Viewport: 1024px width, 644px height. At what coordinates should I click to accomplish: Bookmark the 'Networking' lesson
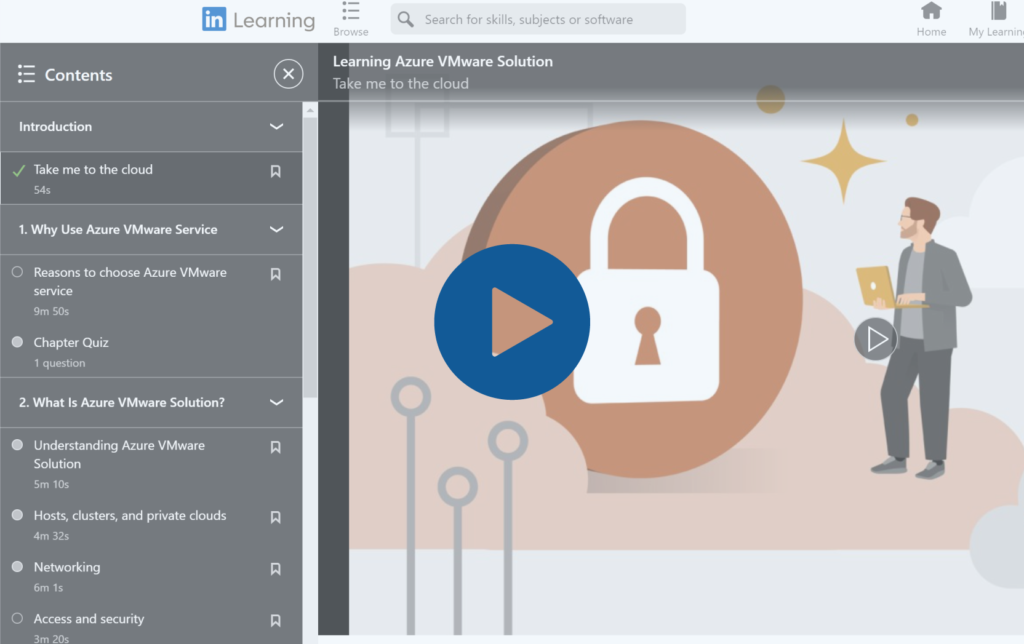pos(276,569)
